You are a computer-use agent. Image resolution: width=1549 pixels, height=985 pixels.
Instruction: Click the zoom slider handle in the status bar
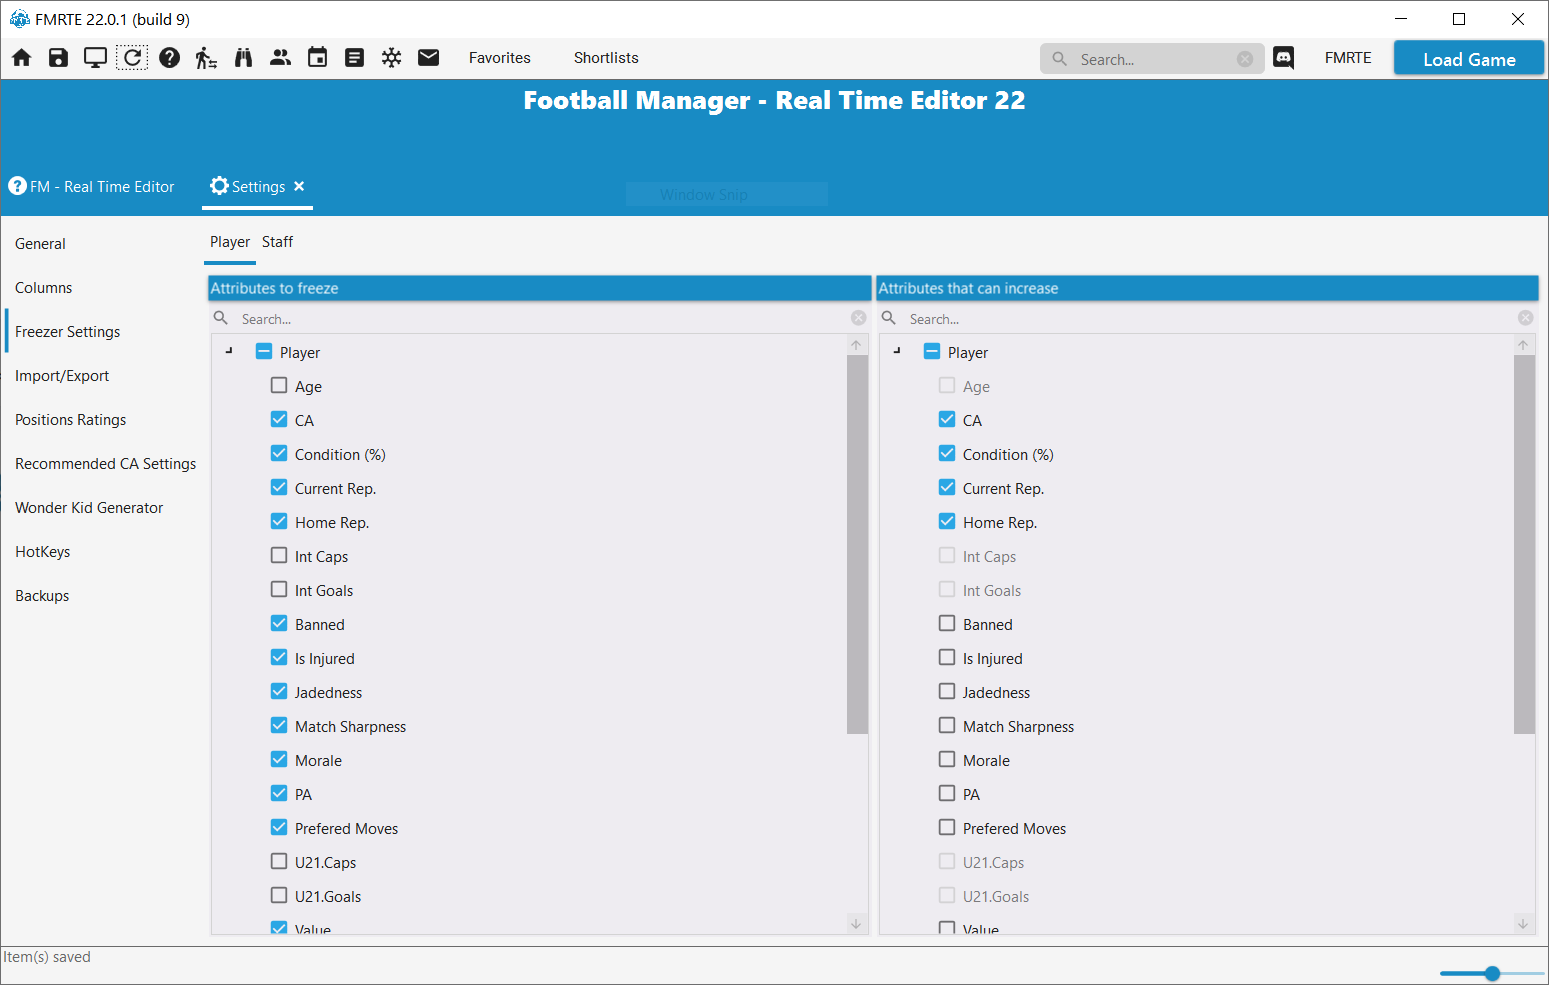[1492, 973]
